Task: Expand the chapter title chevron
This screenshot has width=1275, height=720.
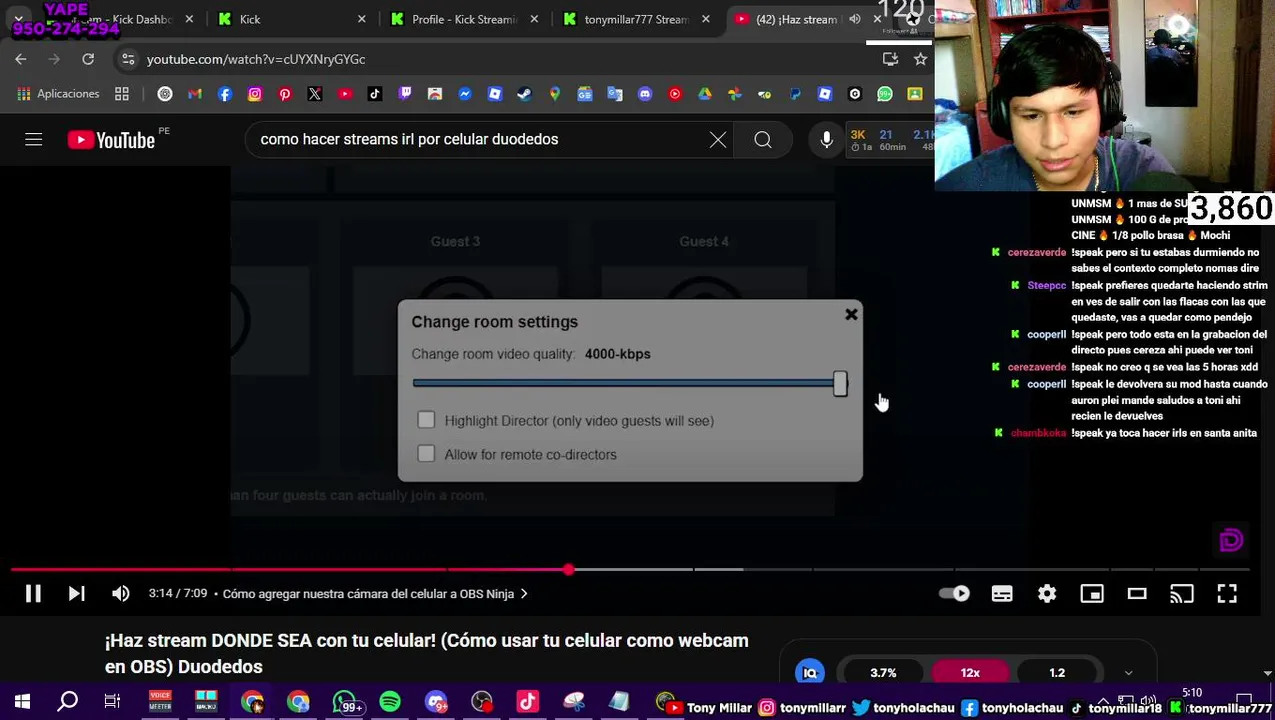Action: pos(524,594)
